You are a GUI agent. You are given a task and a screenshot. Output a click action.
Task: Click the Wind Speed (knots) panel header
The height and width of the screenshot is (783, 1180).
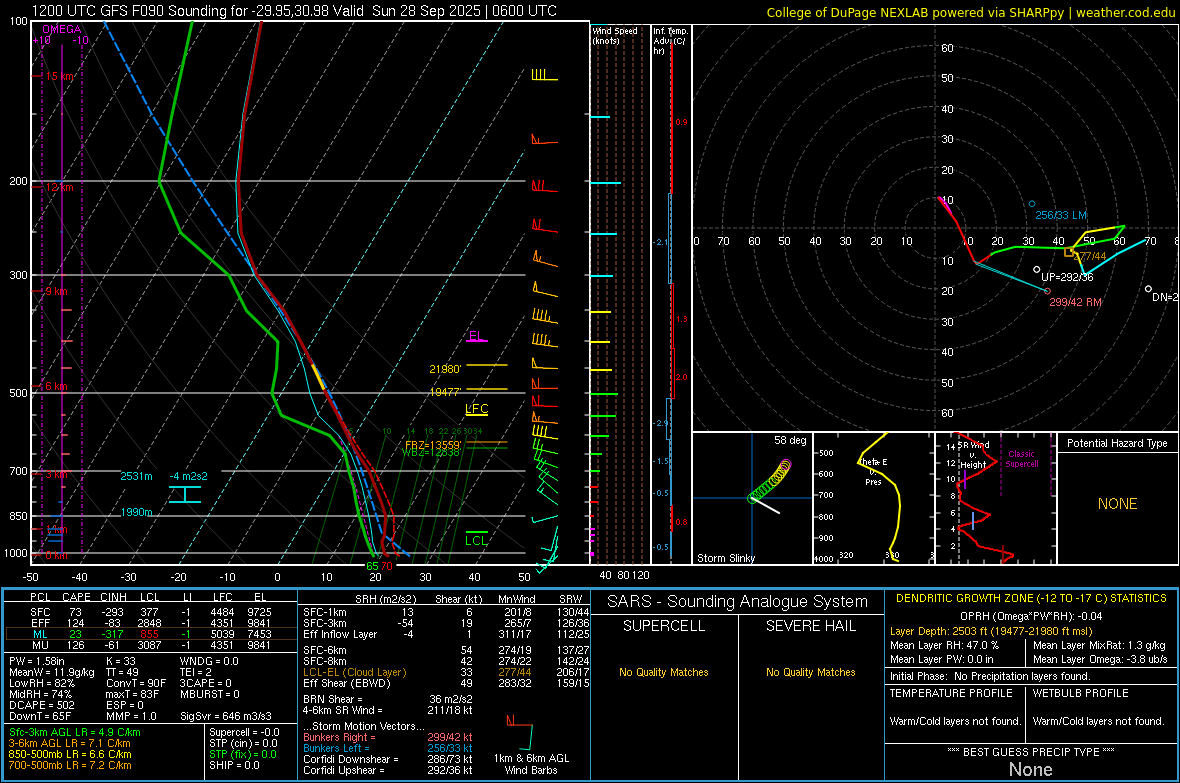click(614, 35)
